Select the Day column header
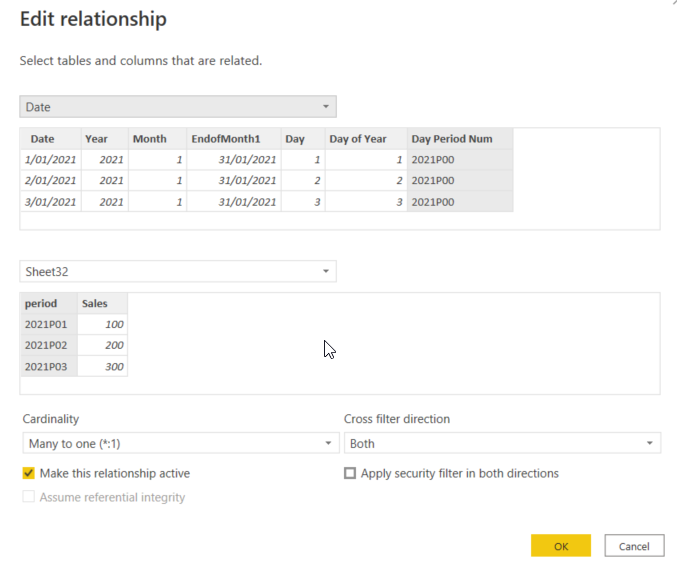 (x=303, y=139)
